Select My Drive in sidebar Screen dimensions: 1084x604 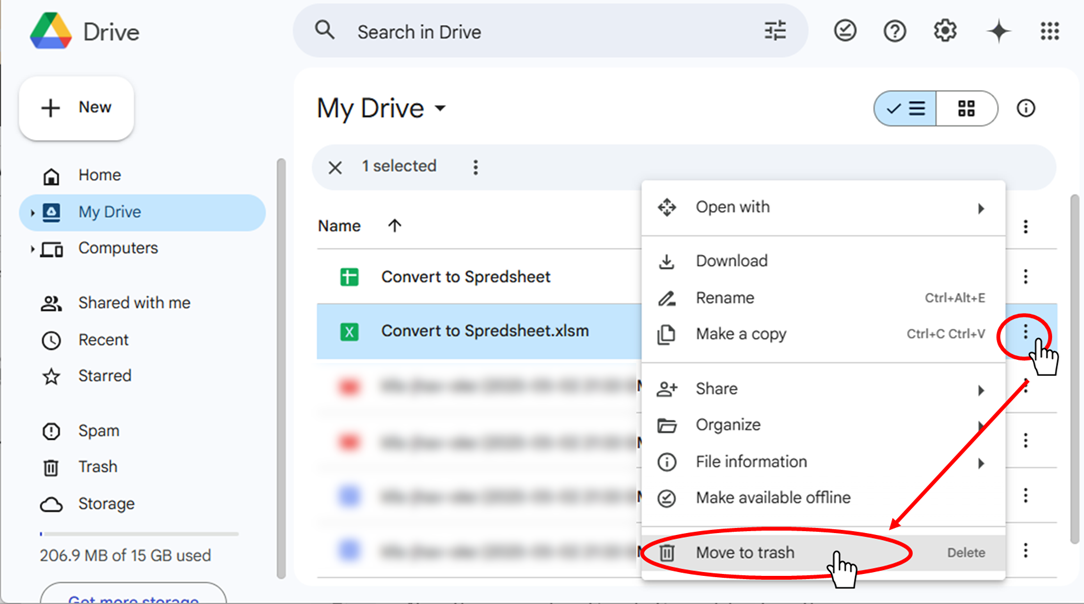(142, 212)
